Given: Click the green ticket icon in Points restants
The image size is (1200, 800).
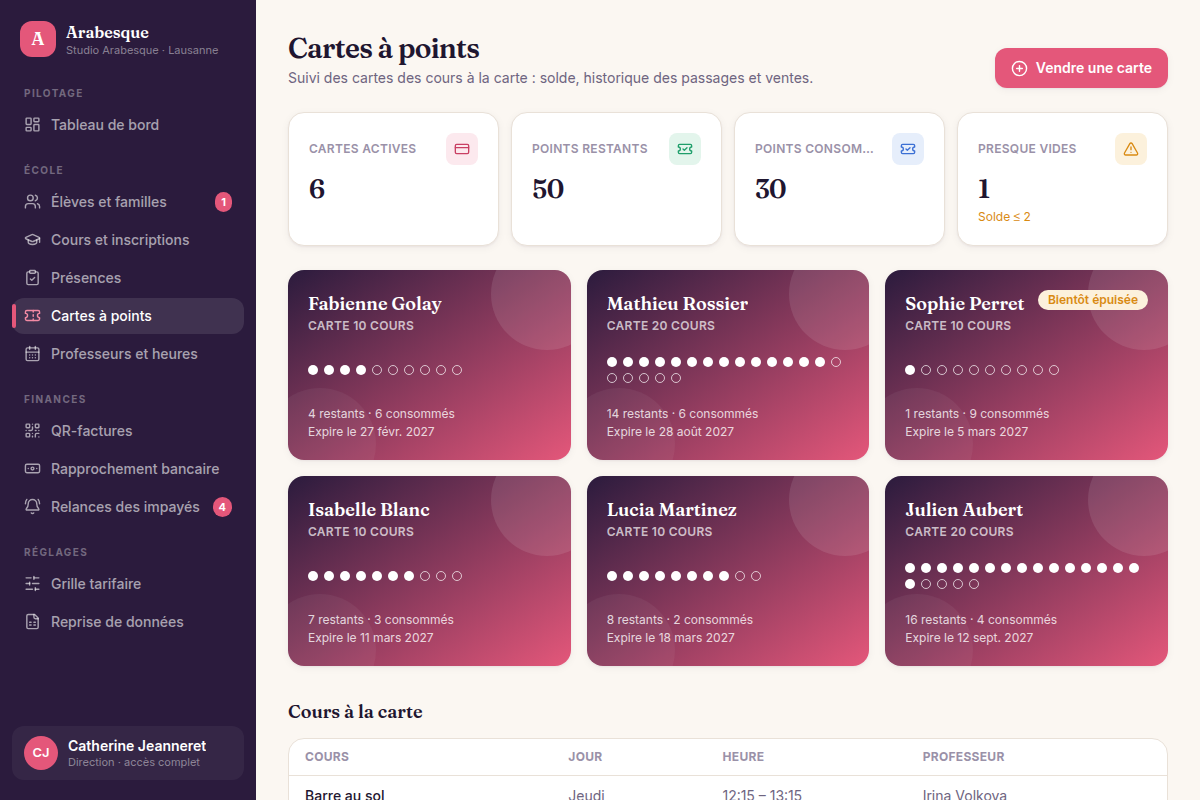Looking at the screenshot, I should [685, 149].
